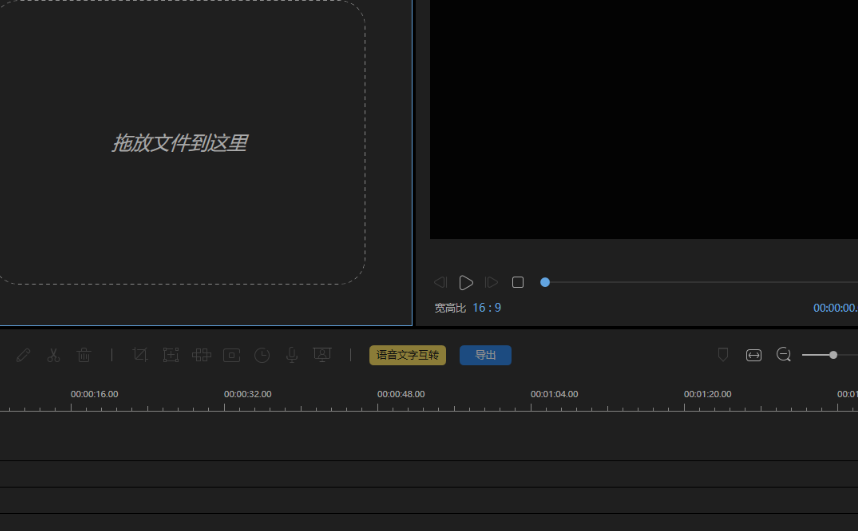Start microphone voiceover recording
The width and height of the screenshot is (858, 531).
[x=292, y=355]
